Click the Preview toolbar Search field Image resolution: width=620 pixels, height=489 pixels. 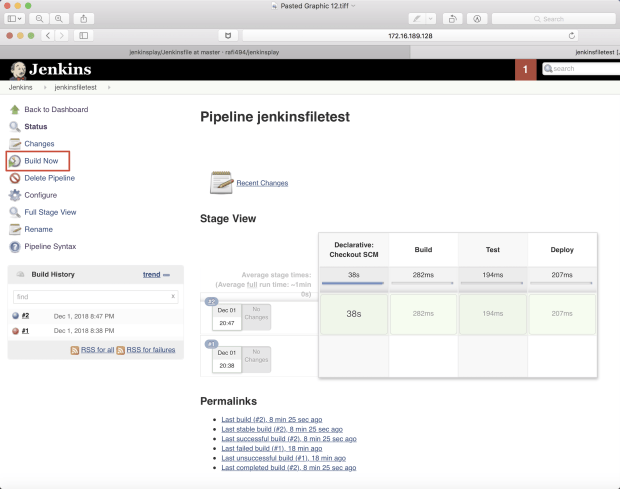(x=554, y=19)
